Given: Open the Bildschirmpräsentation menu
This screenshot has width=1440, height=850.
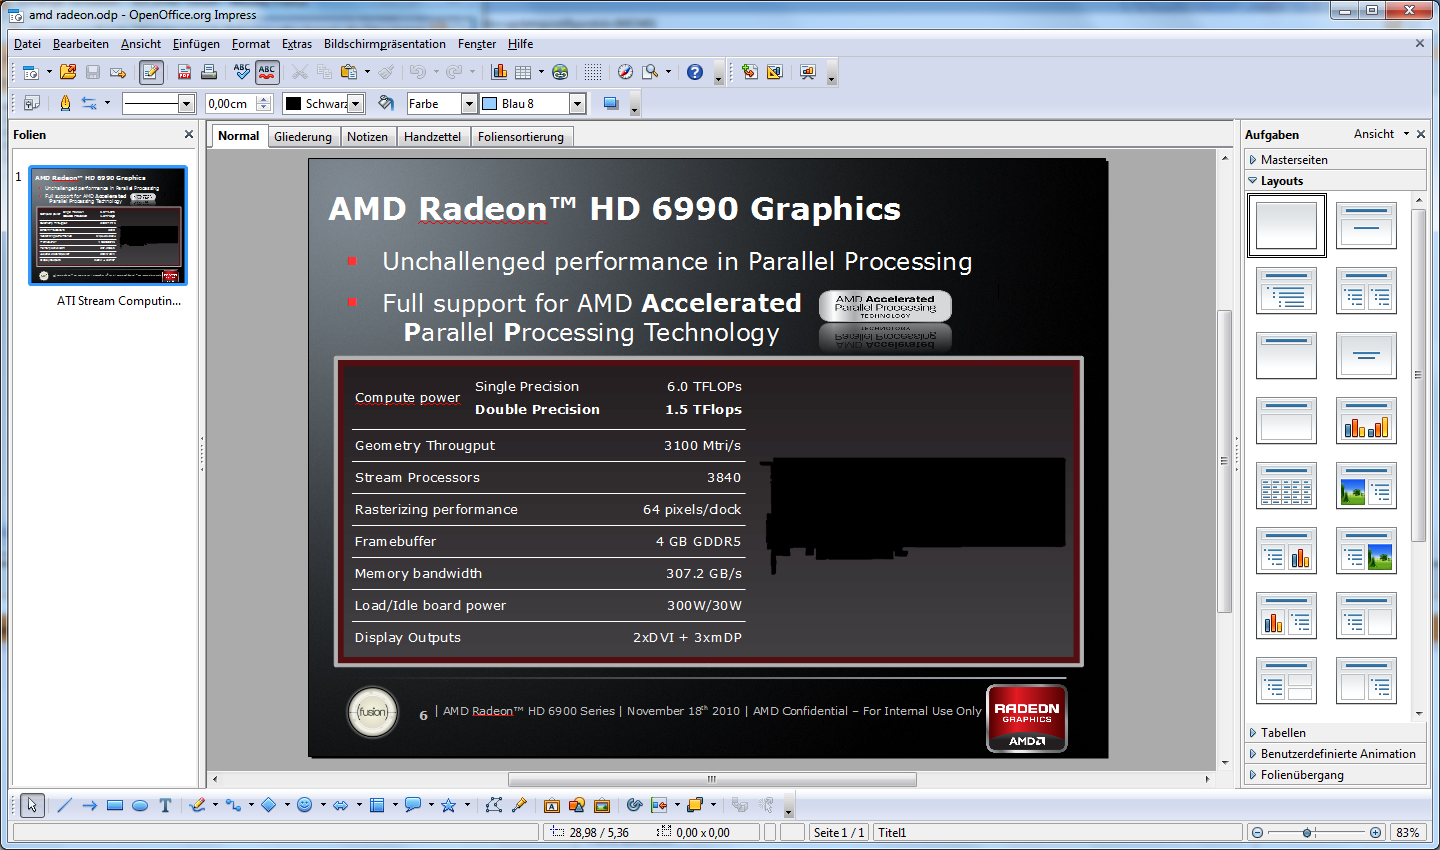Looking at the screenshot, I should tap(384, 44).
